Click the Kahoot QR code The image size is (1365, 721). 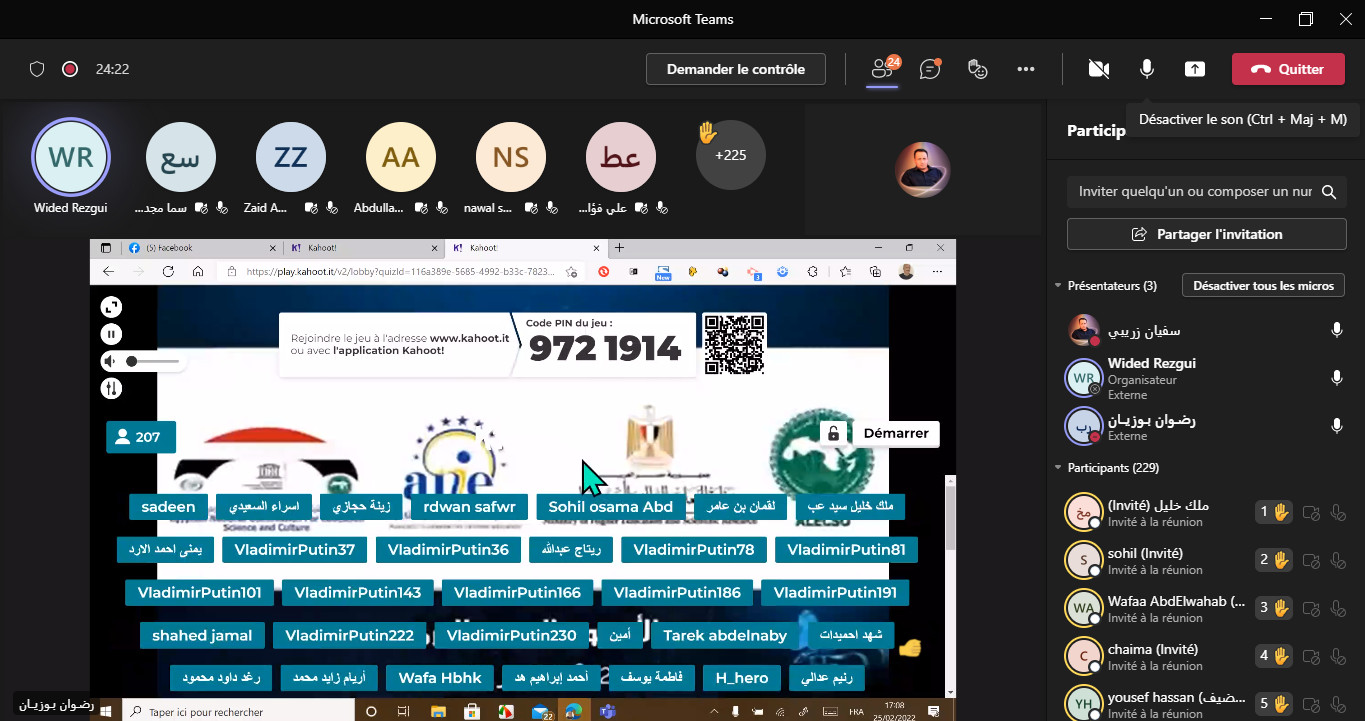coord(735,344)
